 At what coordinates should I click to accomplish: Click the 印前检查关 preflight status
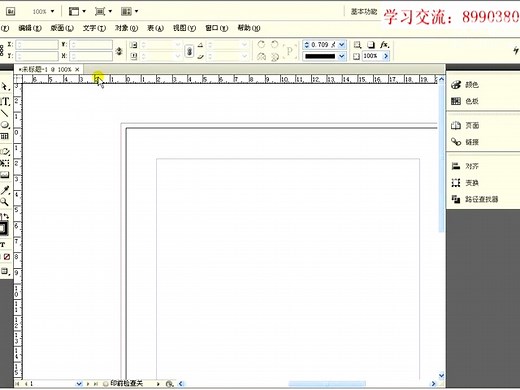127,384
